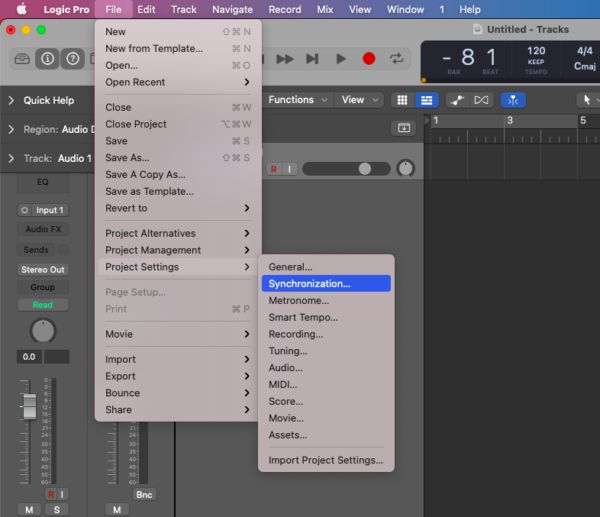Image resolution: width=600 pixels, height=517 pixels.
Task: Open the Inspector info icon
Action: [47, 59]
